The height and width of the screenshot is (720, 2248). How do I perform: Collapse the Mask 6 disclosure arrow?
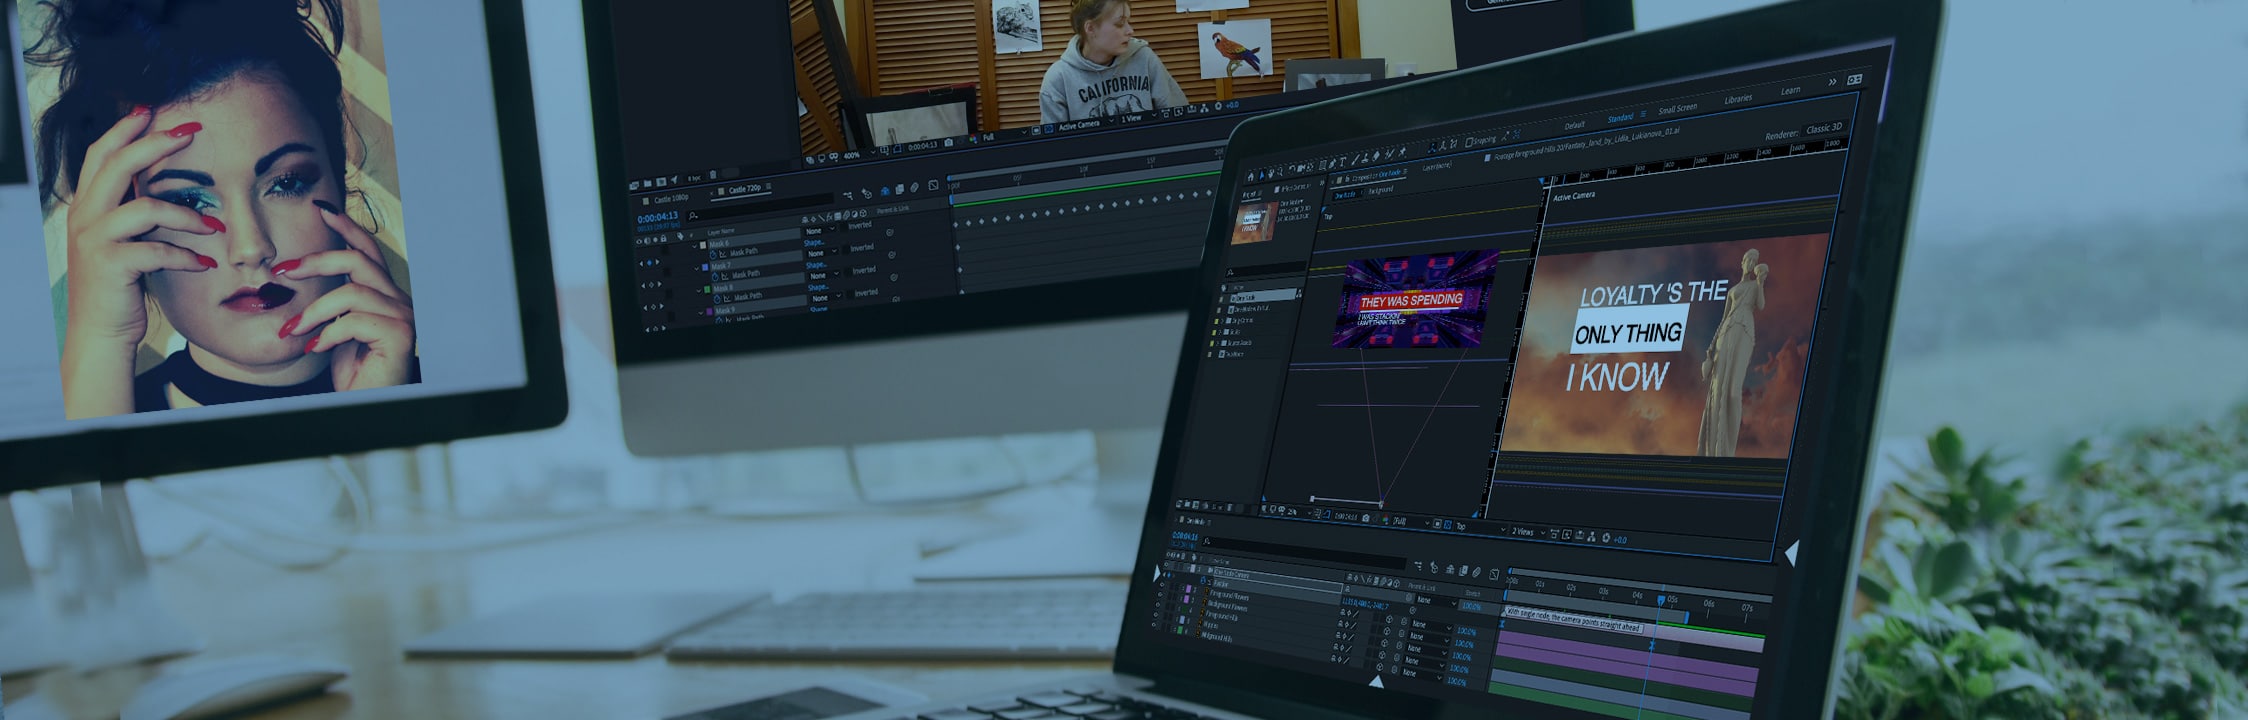pyautogui.click(x=694, y=246)
